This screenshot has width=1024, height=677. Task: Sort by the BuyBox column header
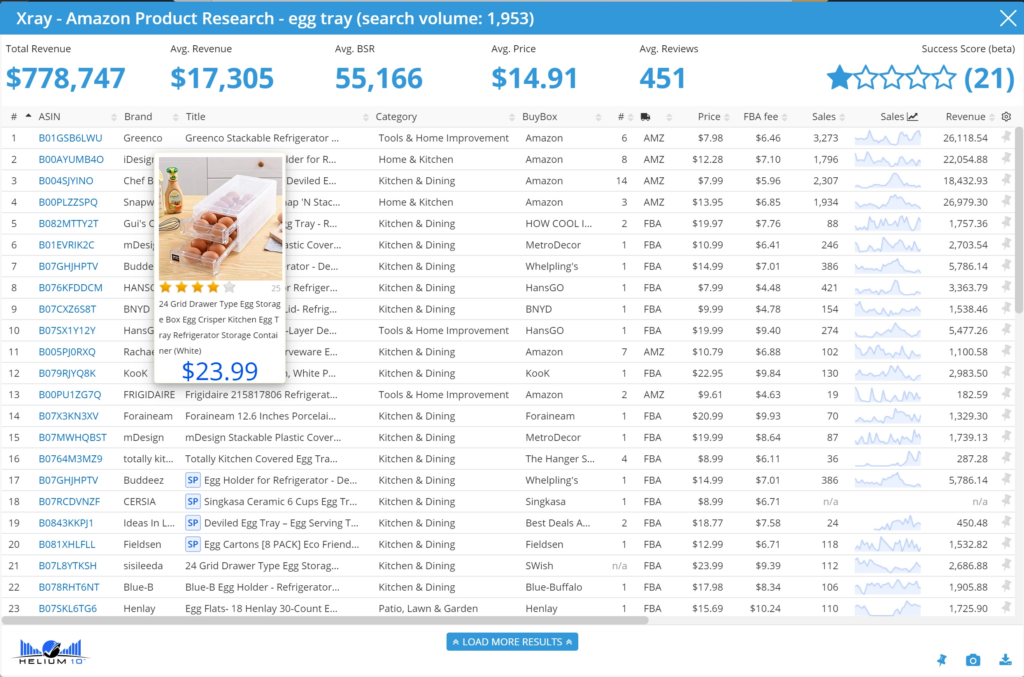[x=539, y=117]
